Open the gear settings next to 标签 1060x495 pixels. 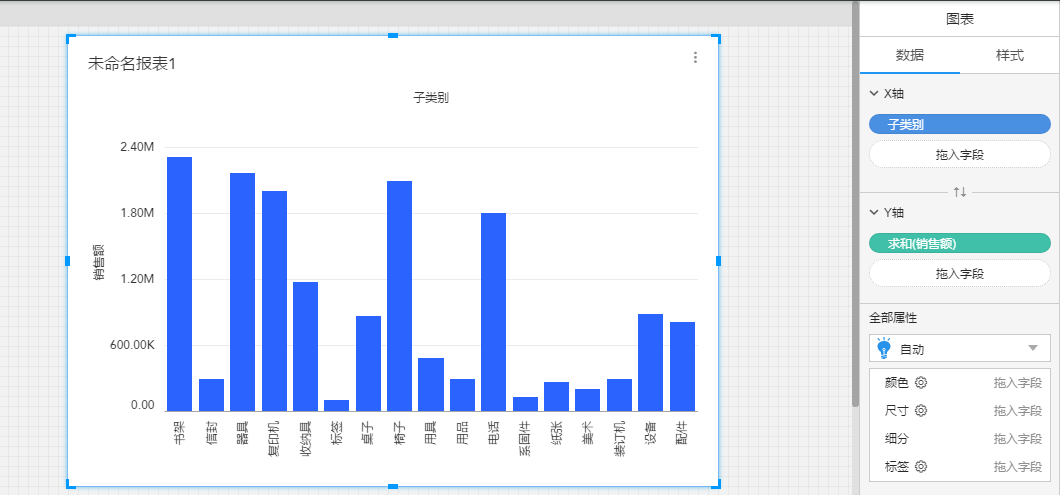point(921,466)
